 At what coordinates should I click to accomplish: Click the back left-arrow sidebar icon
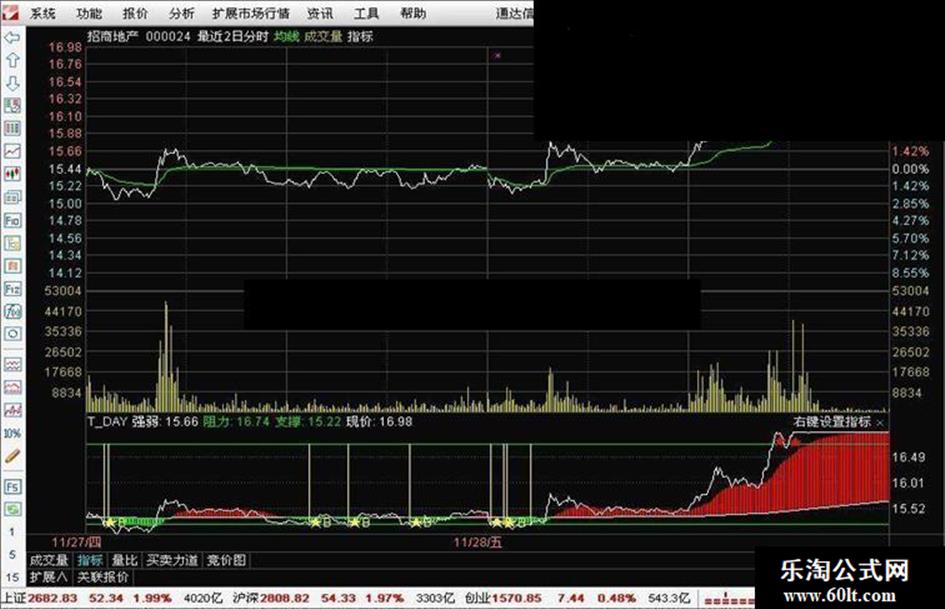(12, 38)
